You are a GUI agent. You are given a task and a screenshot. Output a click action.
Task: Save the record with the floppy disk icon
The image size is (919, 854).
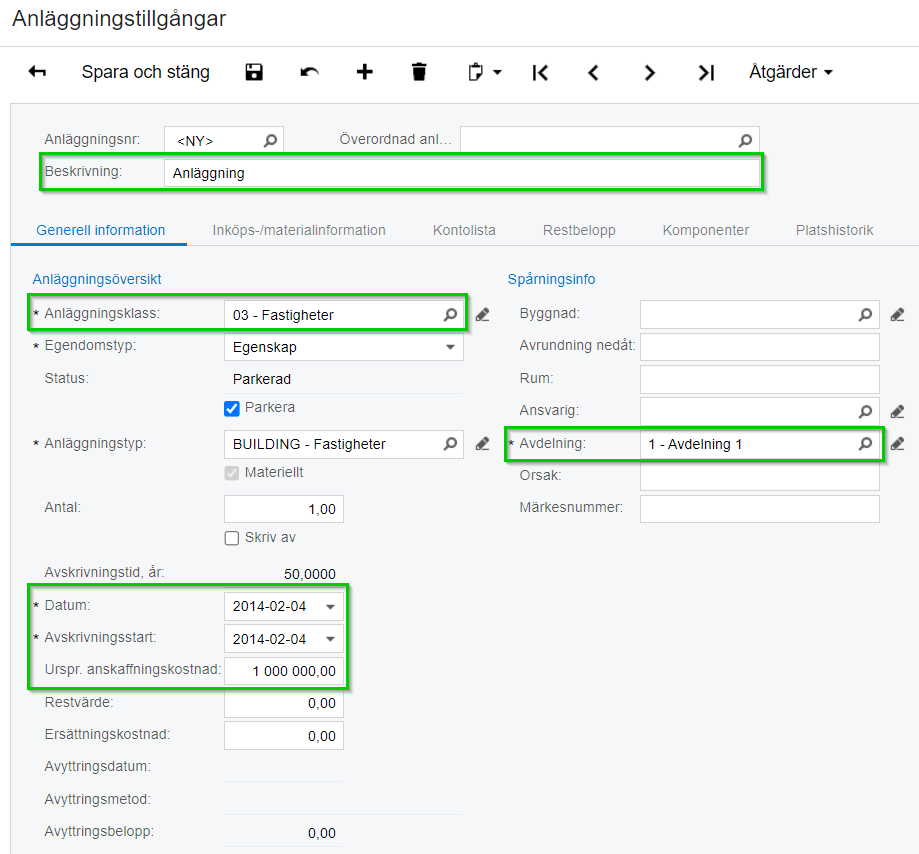tap(254, 72)
